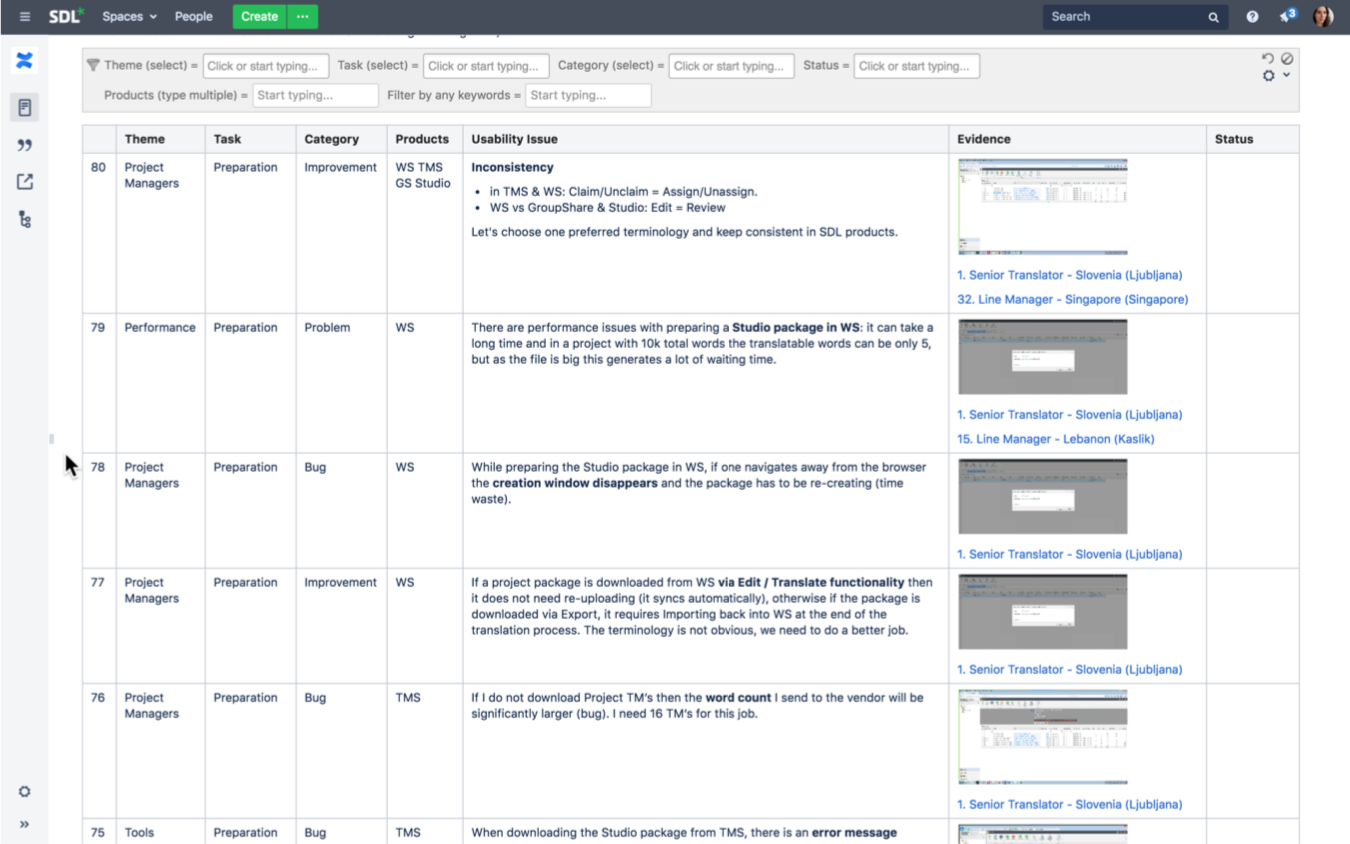Open '32. Line Manager - Singapore' link
Viewport: 1350px width, 844px height.
(x=1072, y=299)
